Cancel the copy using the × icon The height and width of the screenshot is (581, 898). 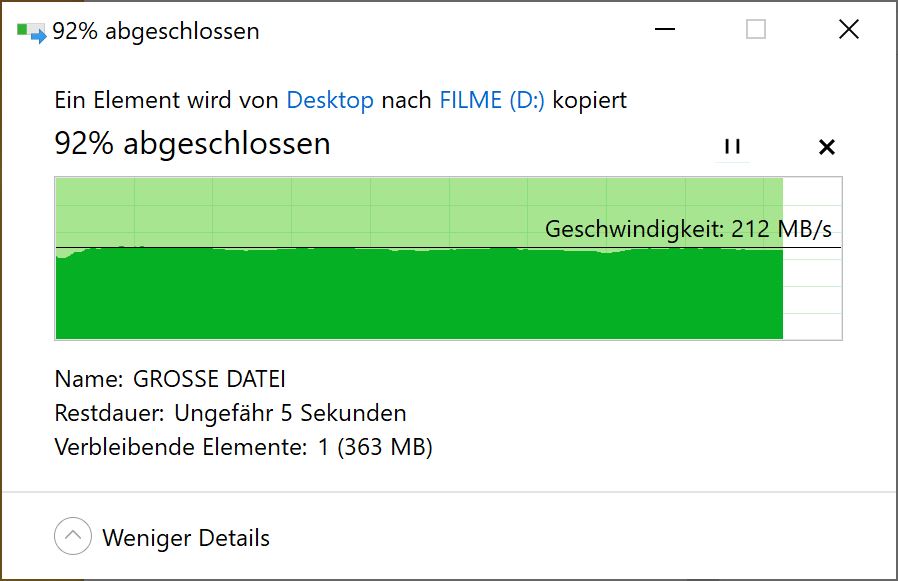[x=827, y=146]
